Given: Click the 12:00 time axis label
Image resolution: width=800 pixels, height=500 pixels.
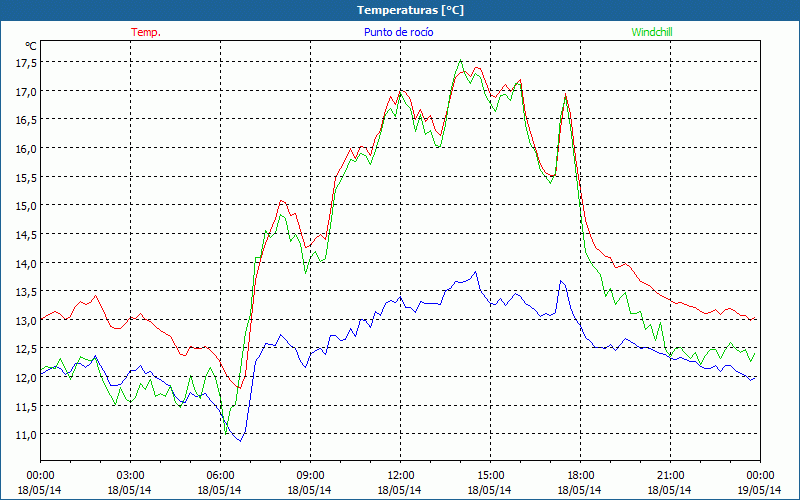Looking at the screenshot, I should [x=401, y=476].
